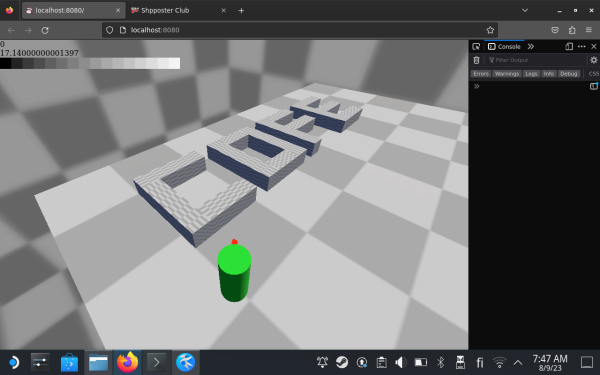The height and width of the screenshot is (375, 600).
Task: Focus the Filter Output field
Action: tap(536, 60)
